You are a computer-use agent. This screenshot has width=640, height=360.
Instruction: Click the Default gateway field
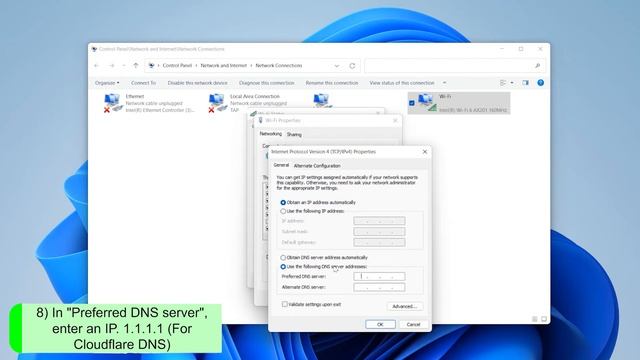(x=379, y=242)
